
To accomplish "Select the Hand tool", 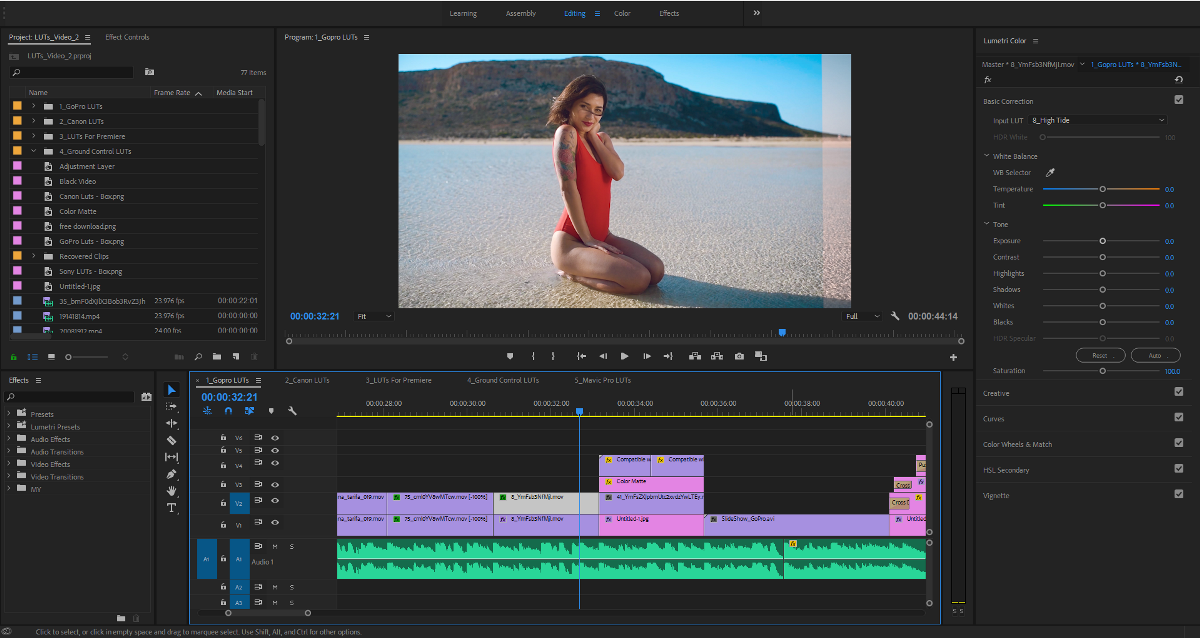I will (x=171, y=491).
